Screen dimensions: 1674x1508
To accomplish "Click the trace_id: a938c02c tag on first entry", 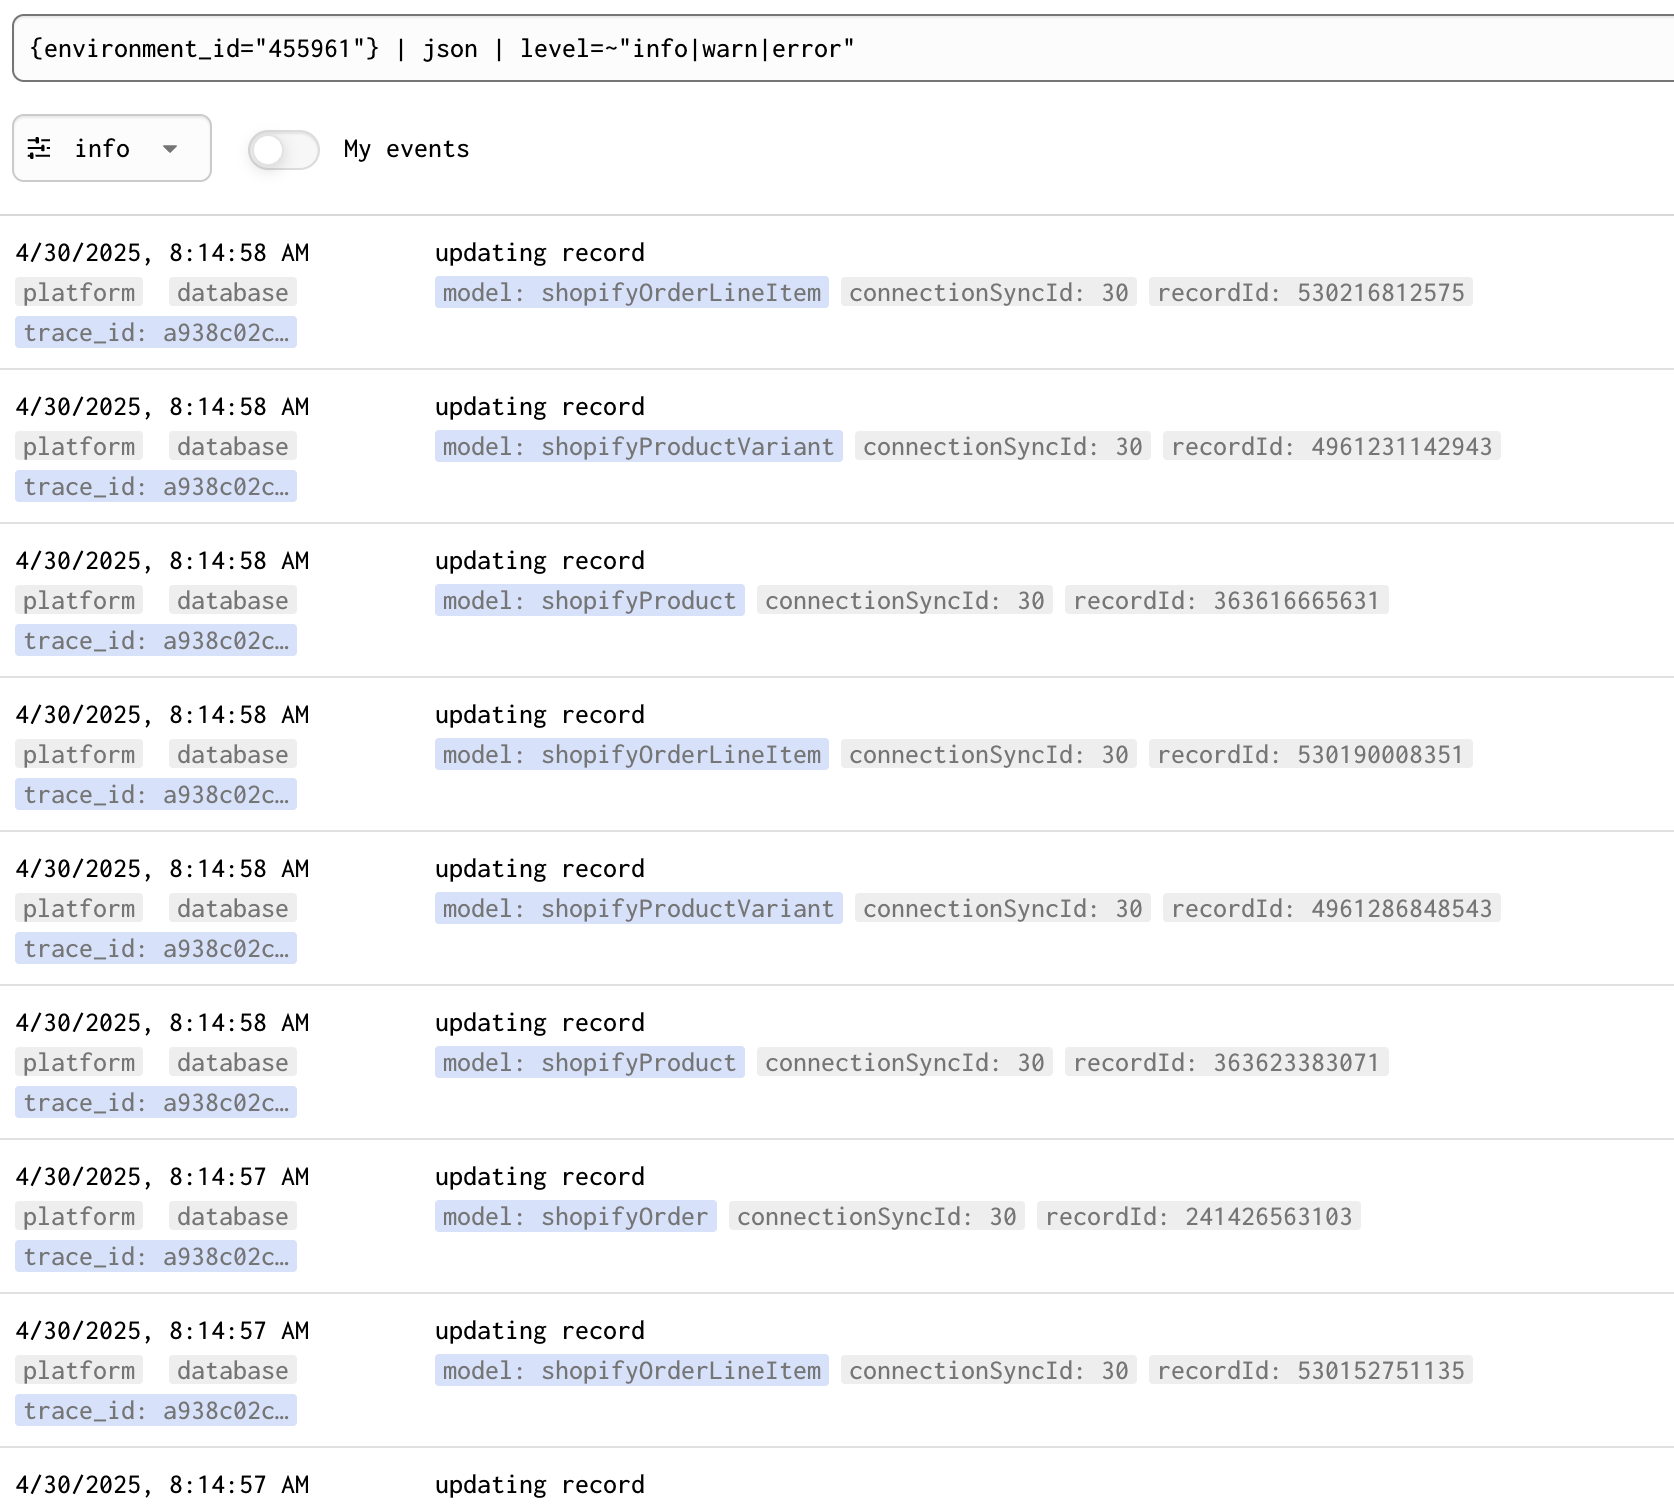I will pos(155,332).
